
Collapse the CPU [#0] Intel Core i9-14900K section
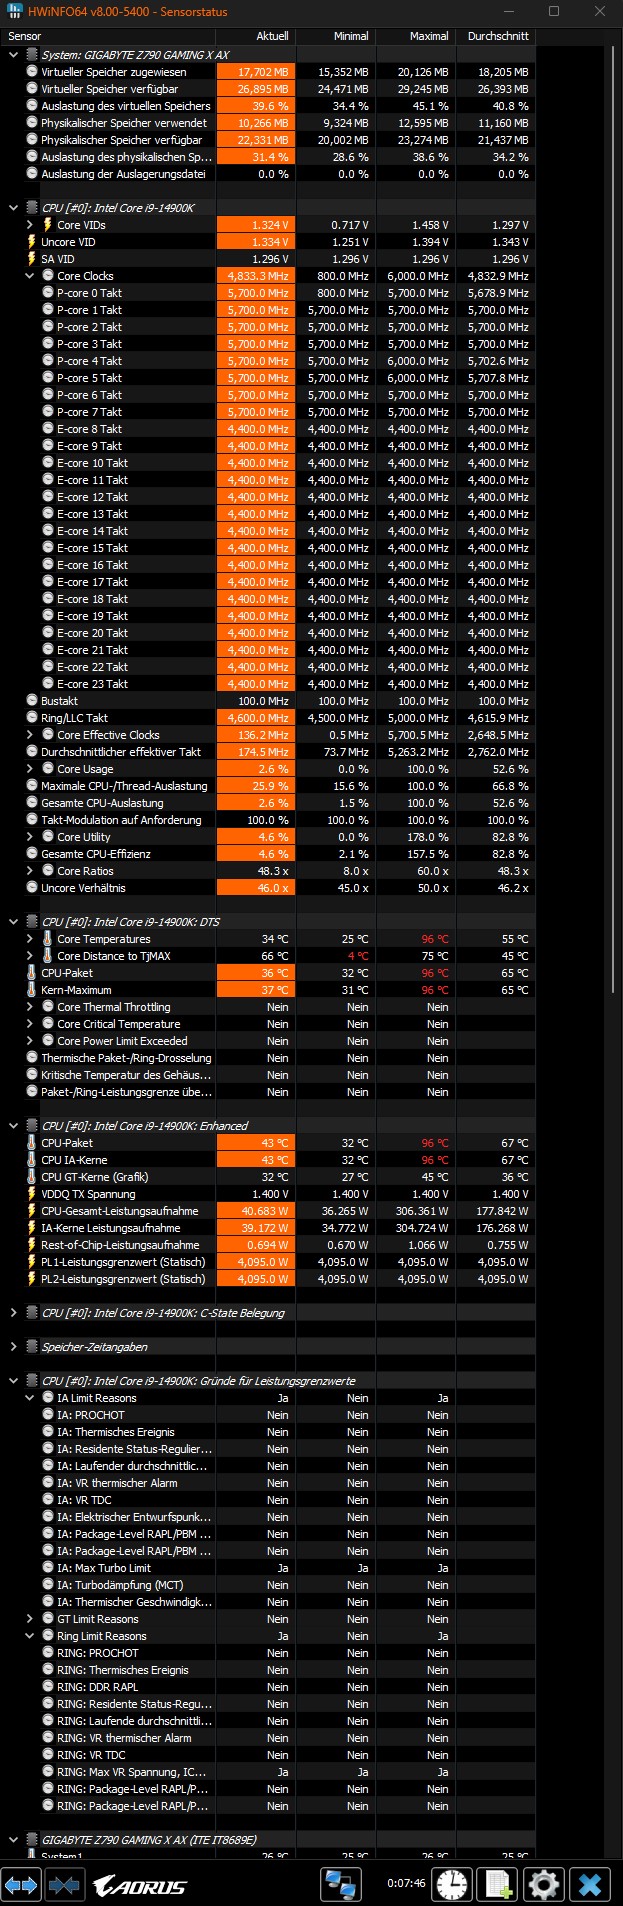tap(13, 208)
